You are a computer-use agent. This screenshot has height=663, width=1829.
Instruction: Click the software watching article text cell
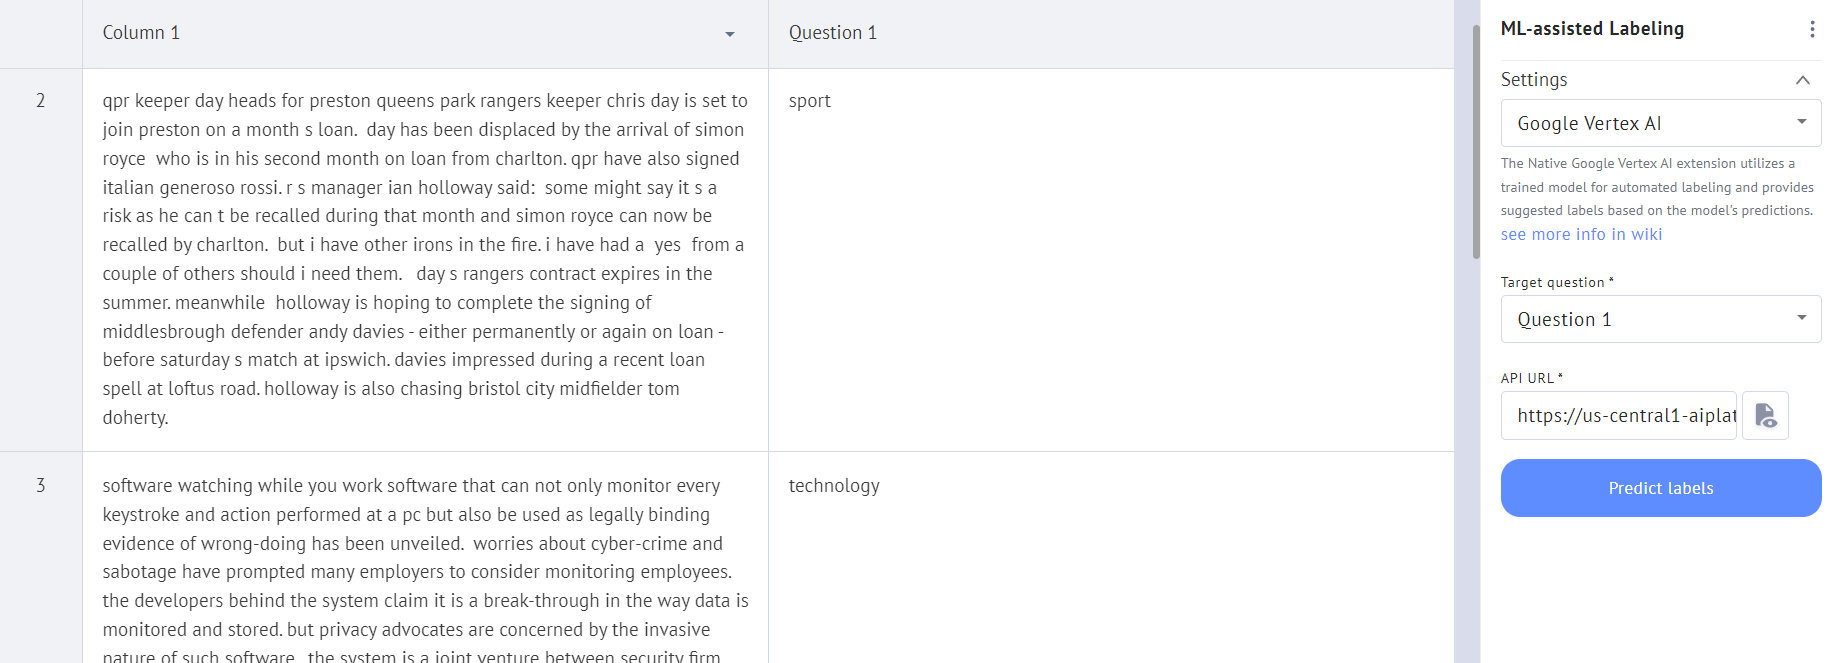point(425,570)
